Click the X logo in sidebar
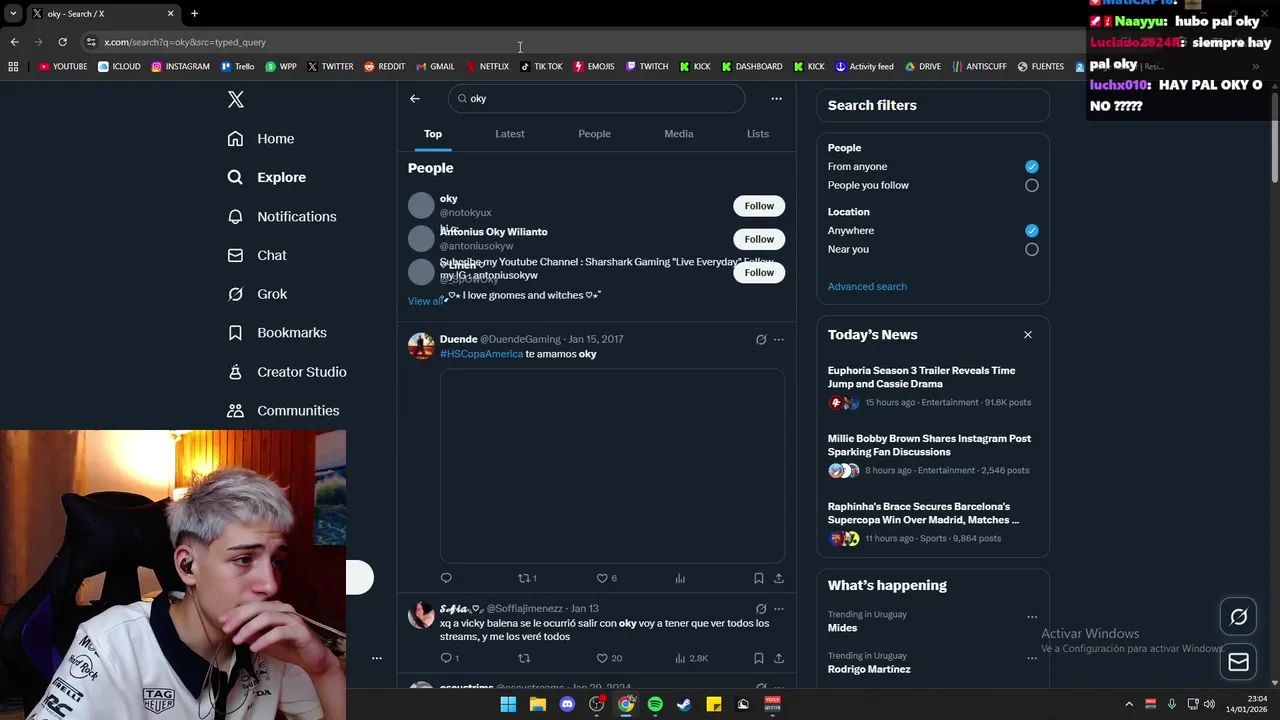 [235, 99]
